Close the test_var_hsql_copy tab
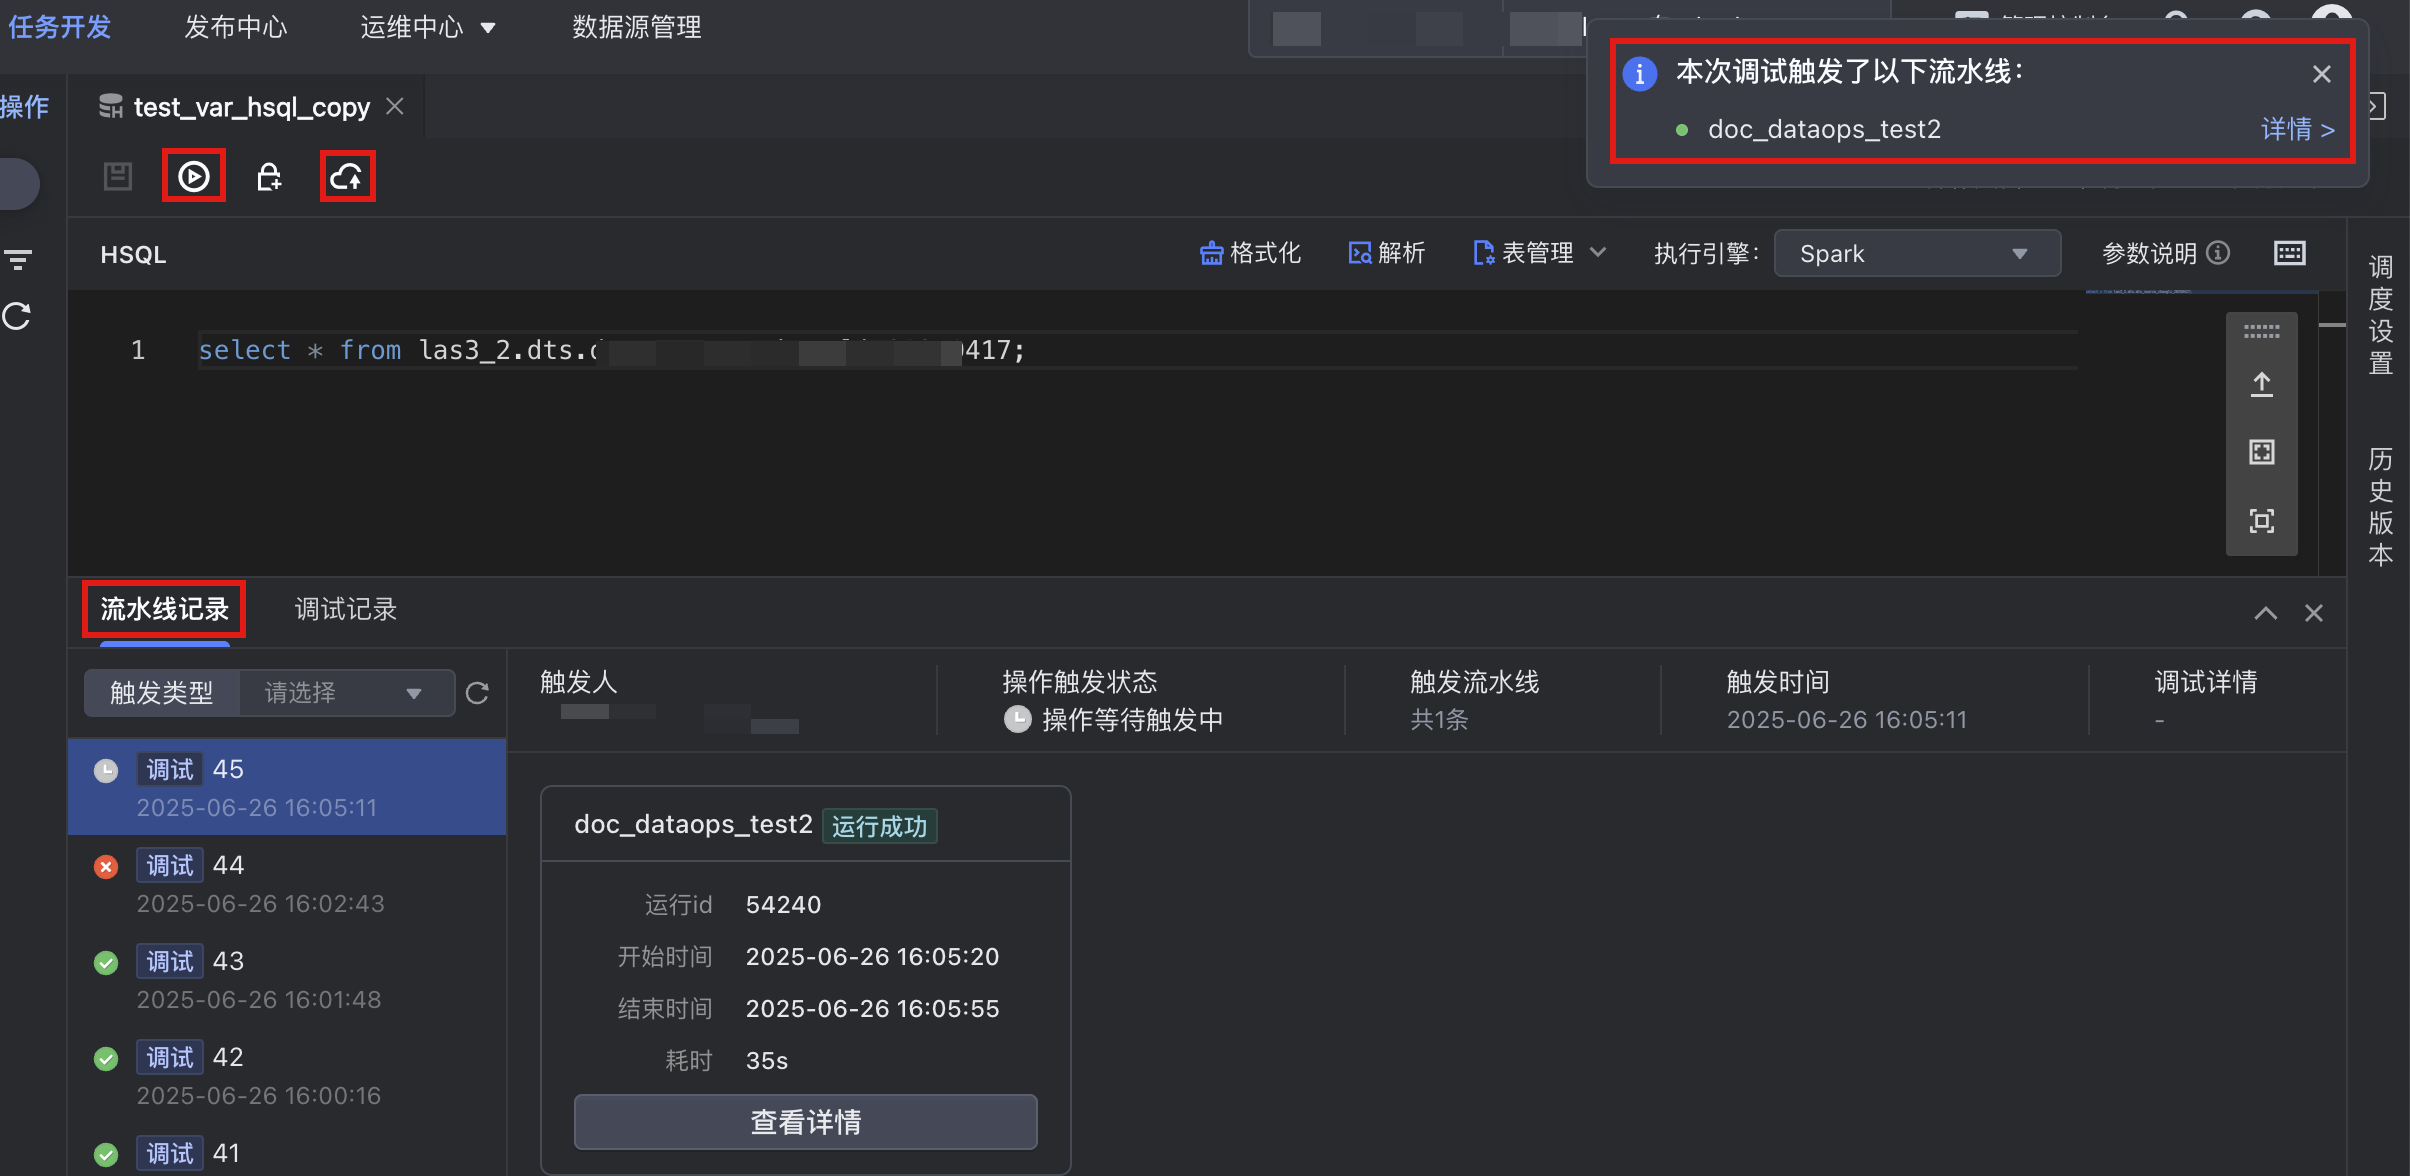 tap(395, 106)
